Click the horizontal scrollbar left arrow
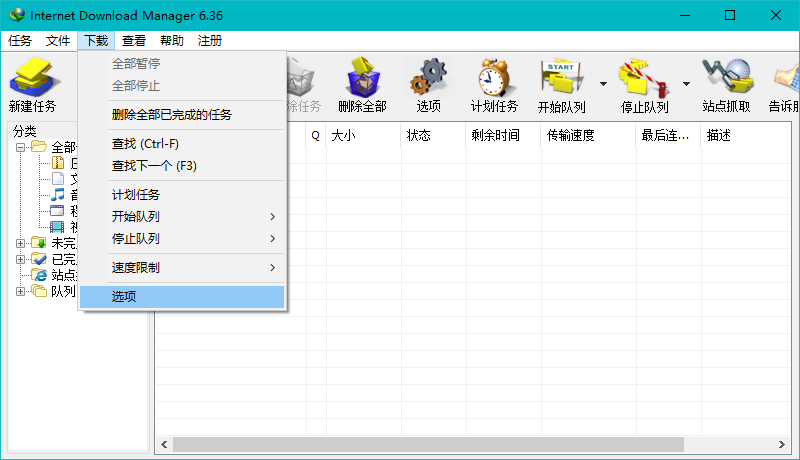The height and width of the screenshot is (460, 800). coord(164,444)
